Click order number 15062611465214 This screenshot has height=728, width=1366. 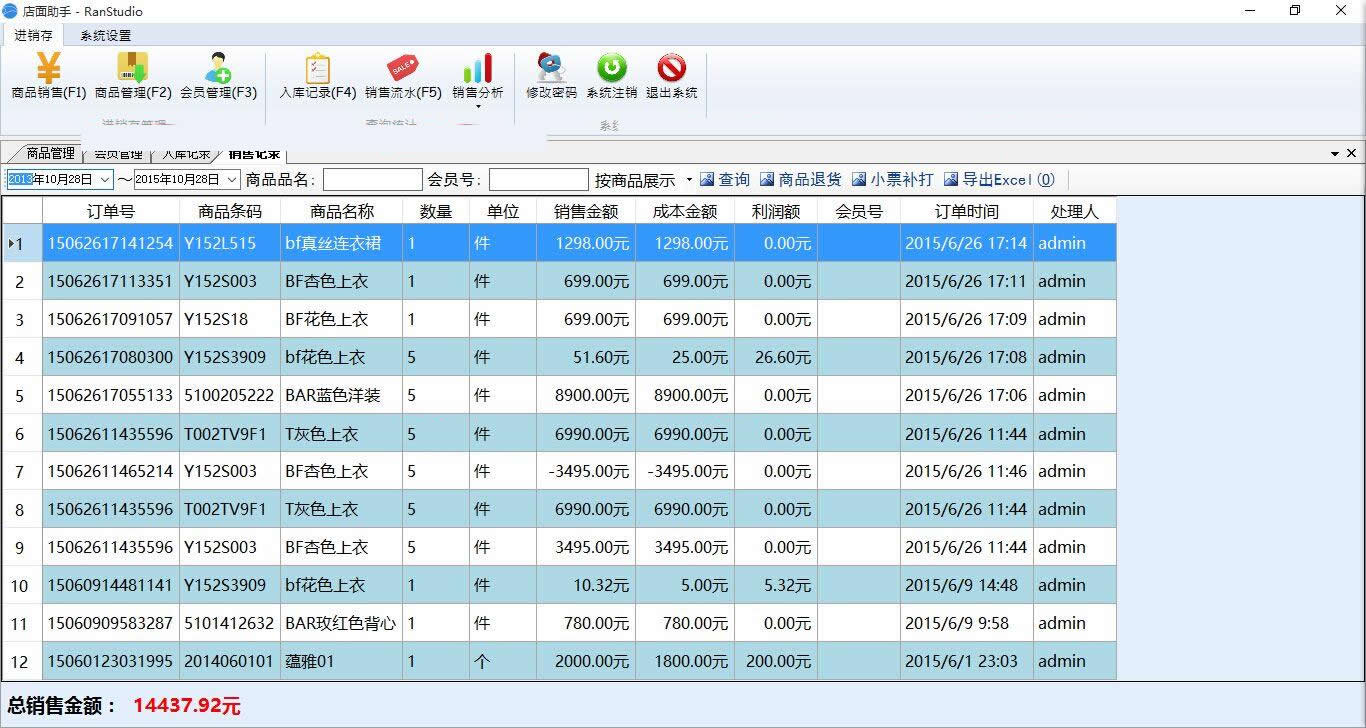click(111, 471)
